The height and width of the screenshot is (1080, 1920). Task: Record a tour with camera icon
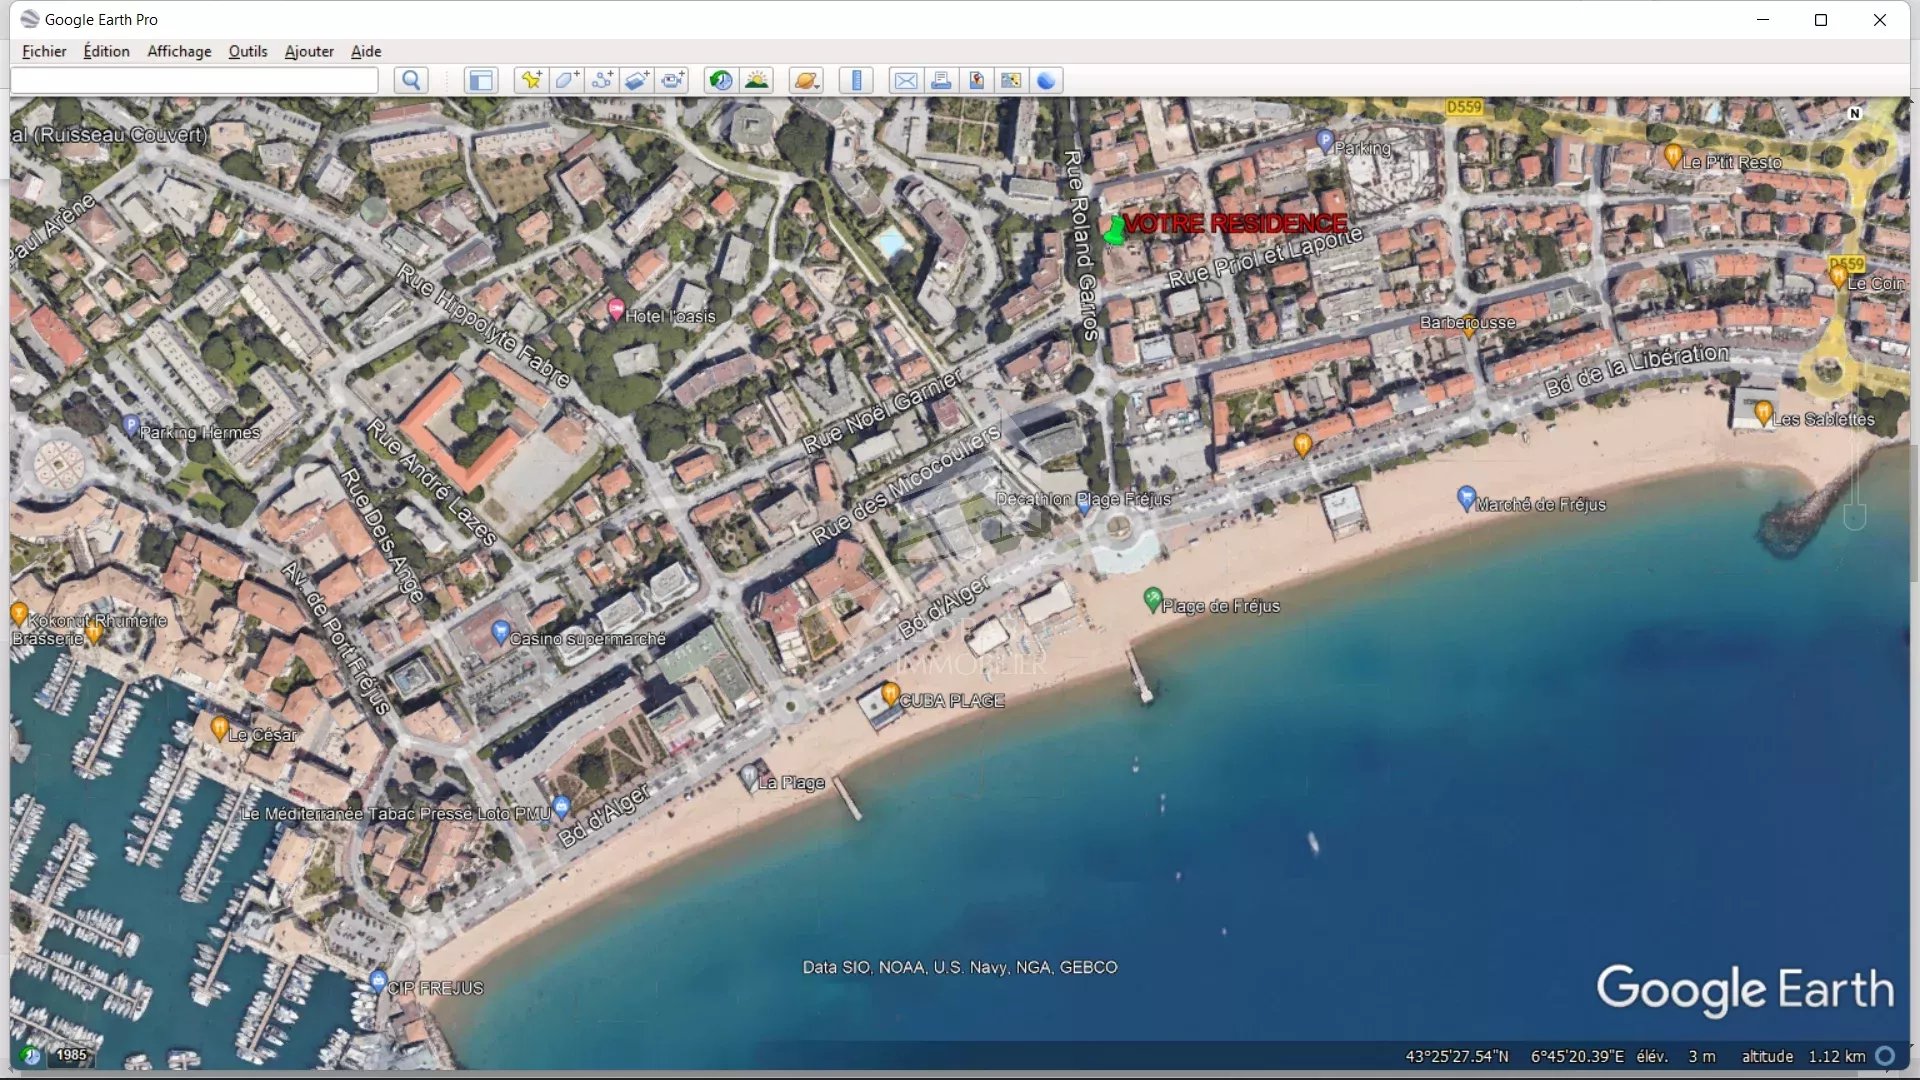coord(673,81)
